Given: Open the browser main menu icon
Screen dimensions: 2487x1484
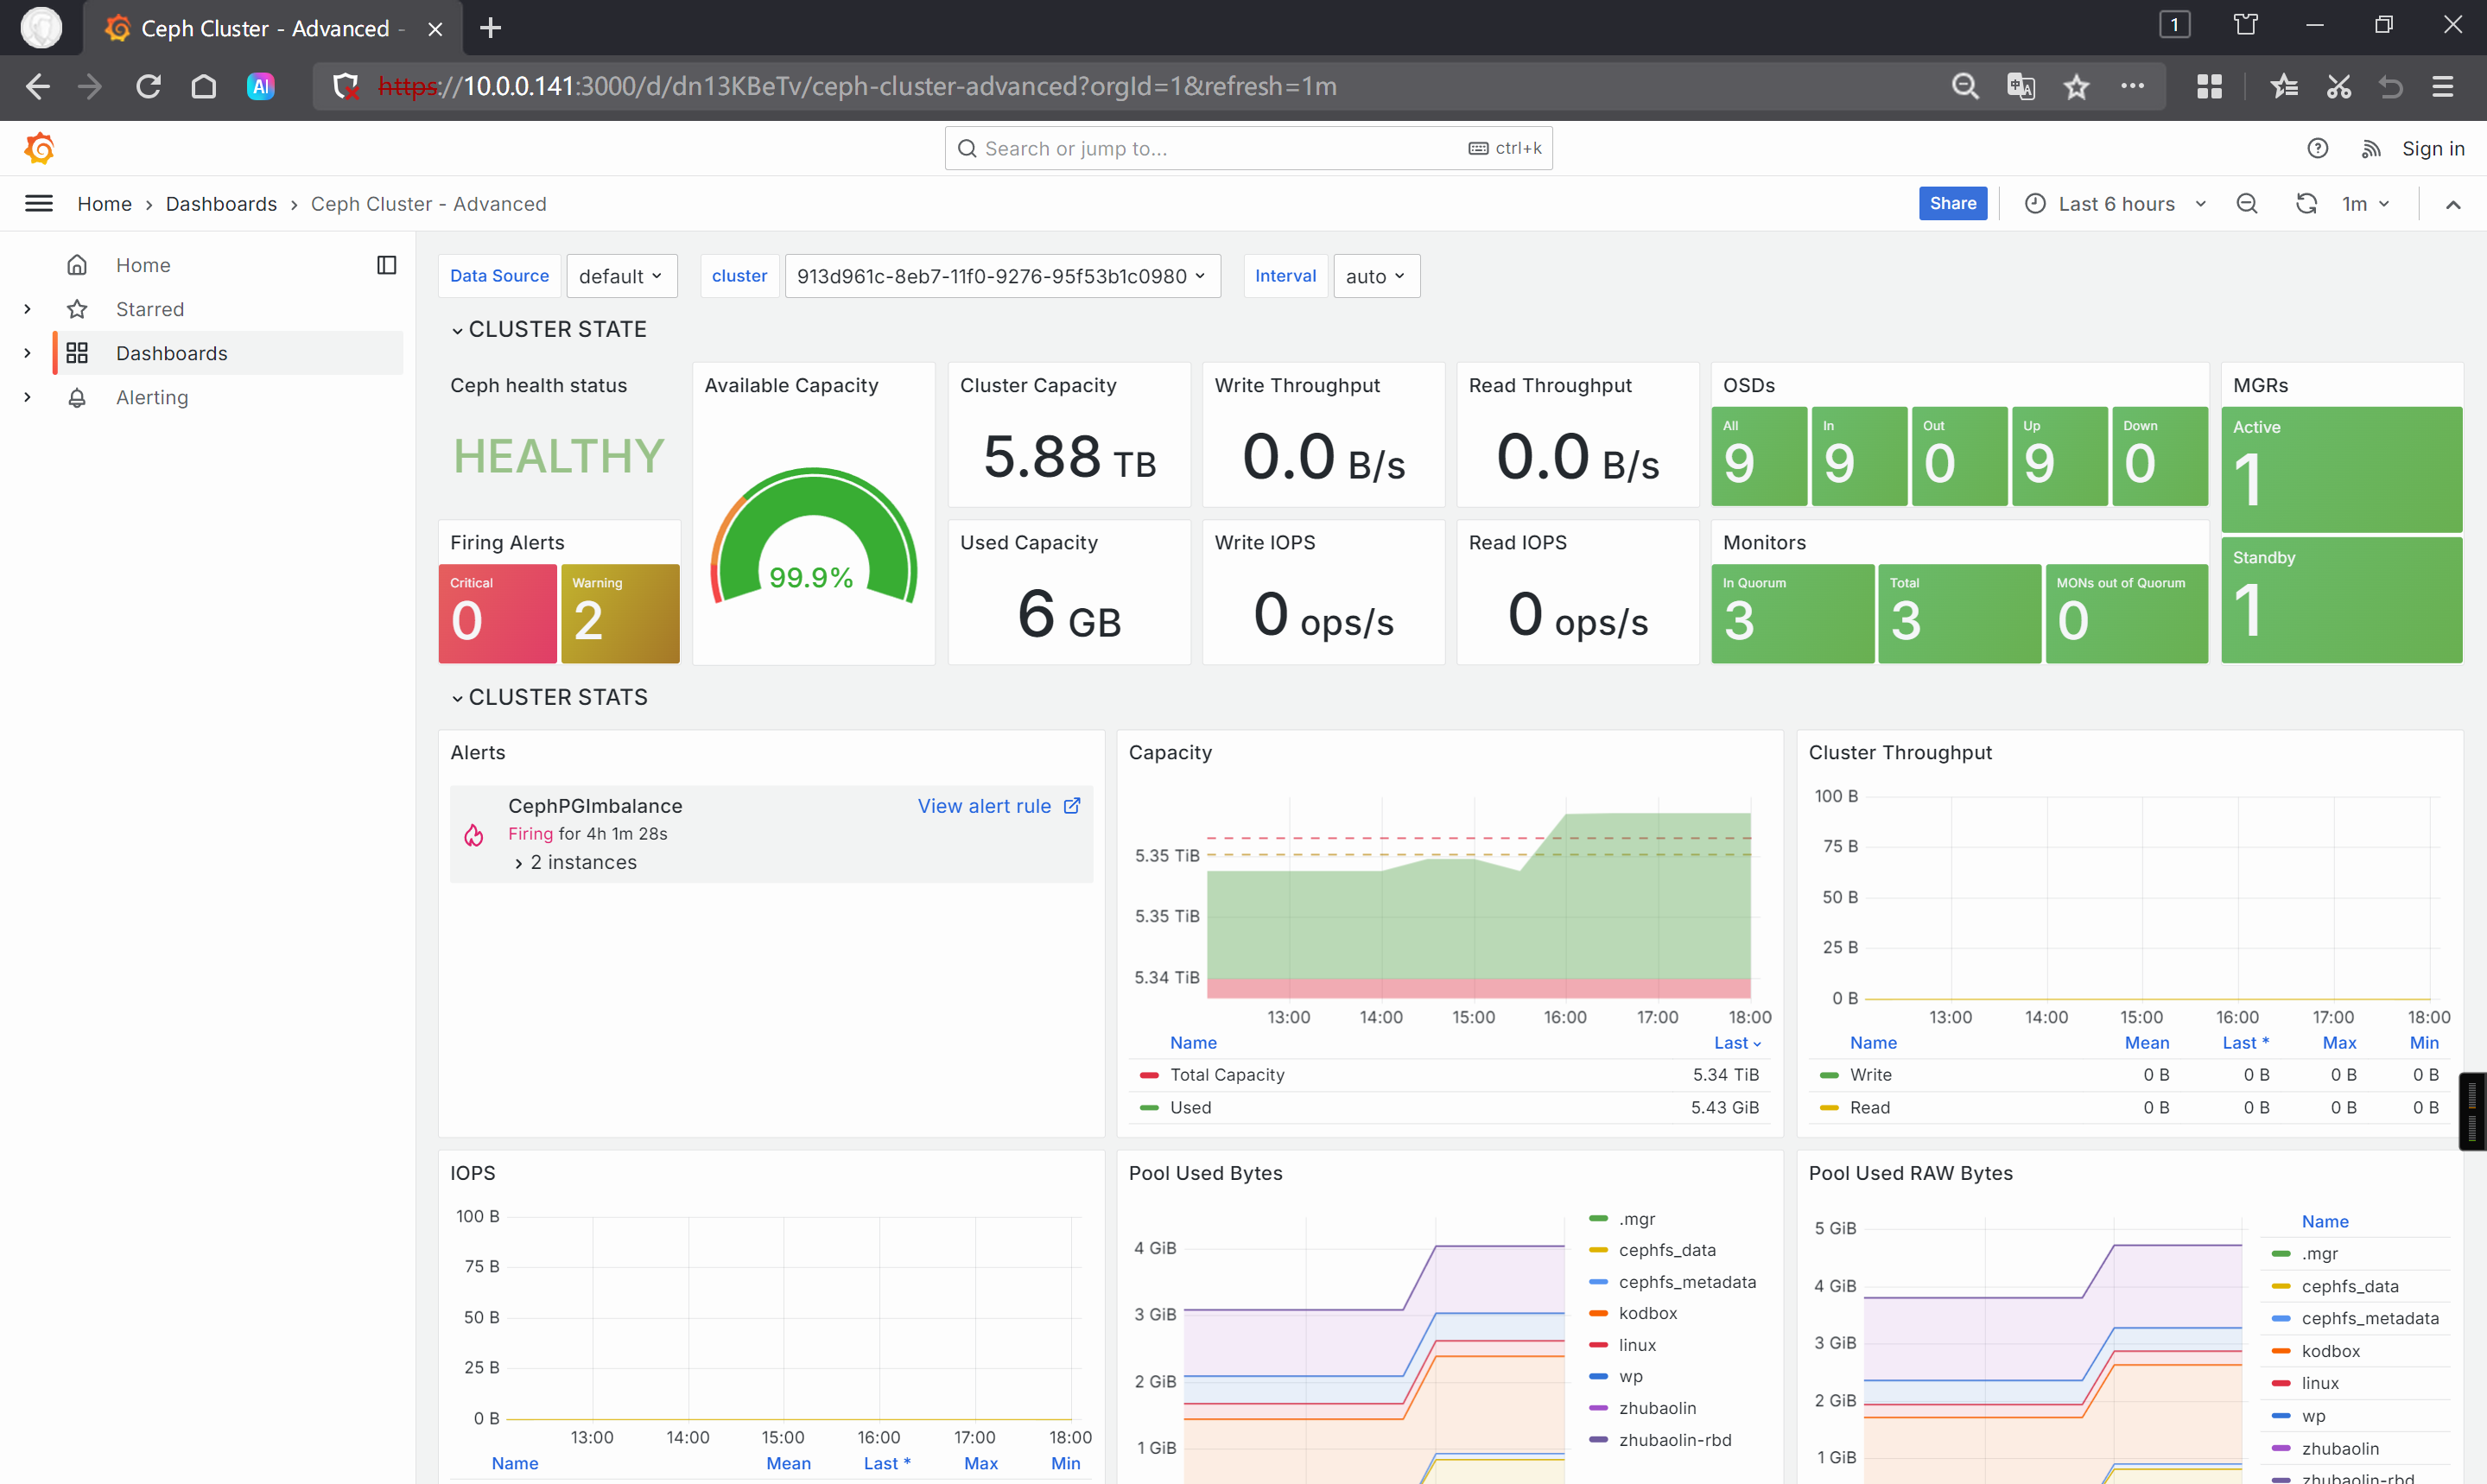Looking at the screenshot, I should (x=2442, y=87).
